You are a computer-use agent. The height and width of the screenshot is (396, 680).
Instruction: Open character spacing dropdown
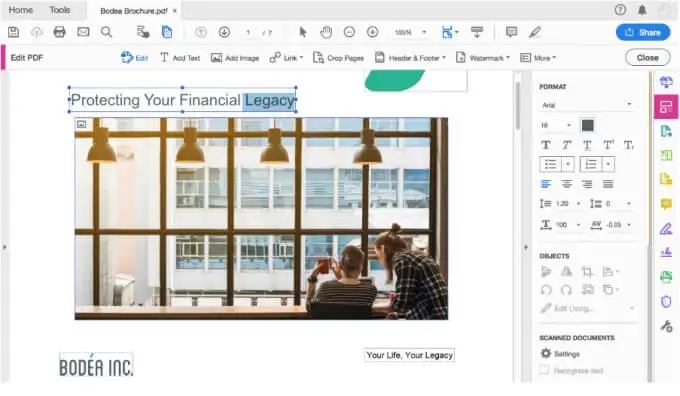(629, 225)
